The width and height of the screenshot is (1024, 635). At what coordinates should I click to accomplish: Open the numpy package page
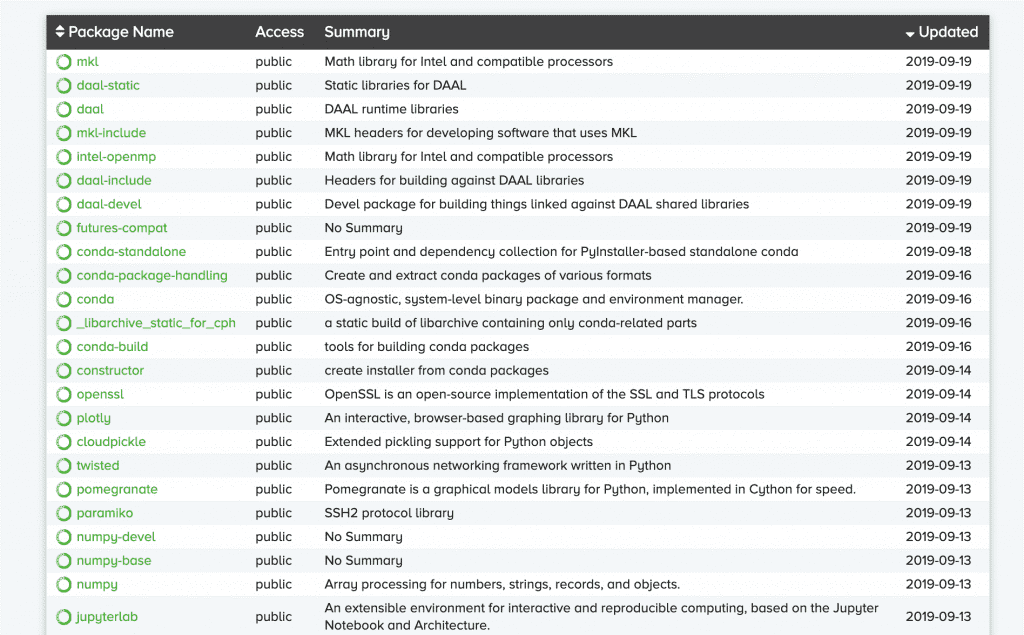(97, 585)
